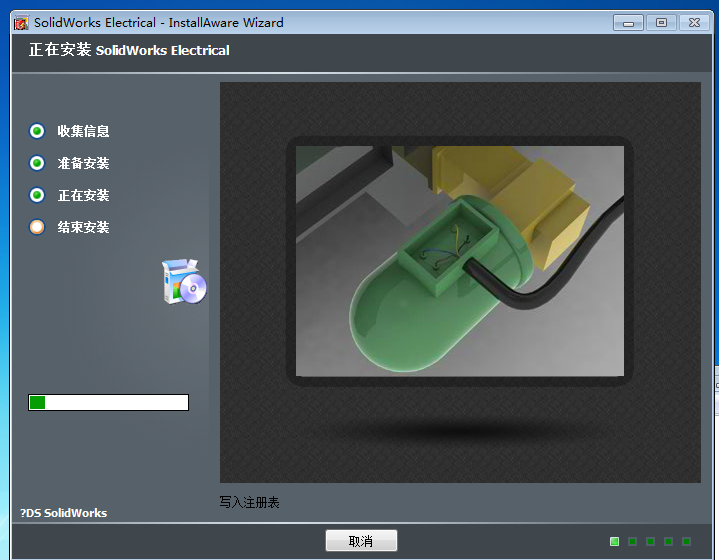
Task: Select the 结束安装 step radio indicator
Action: [37, 227]
